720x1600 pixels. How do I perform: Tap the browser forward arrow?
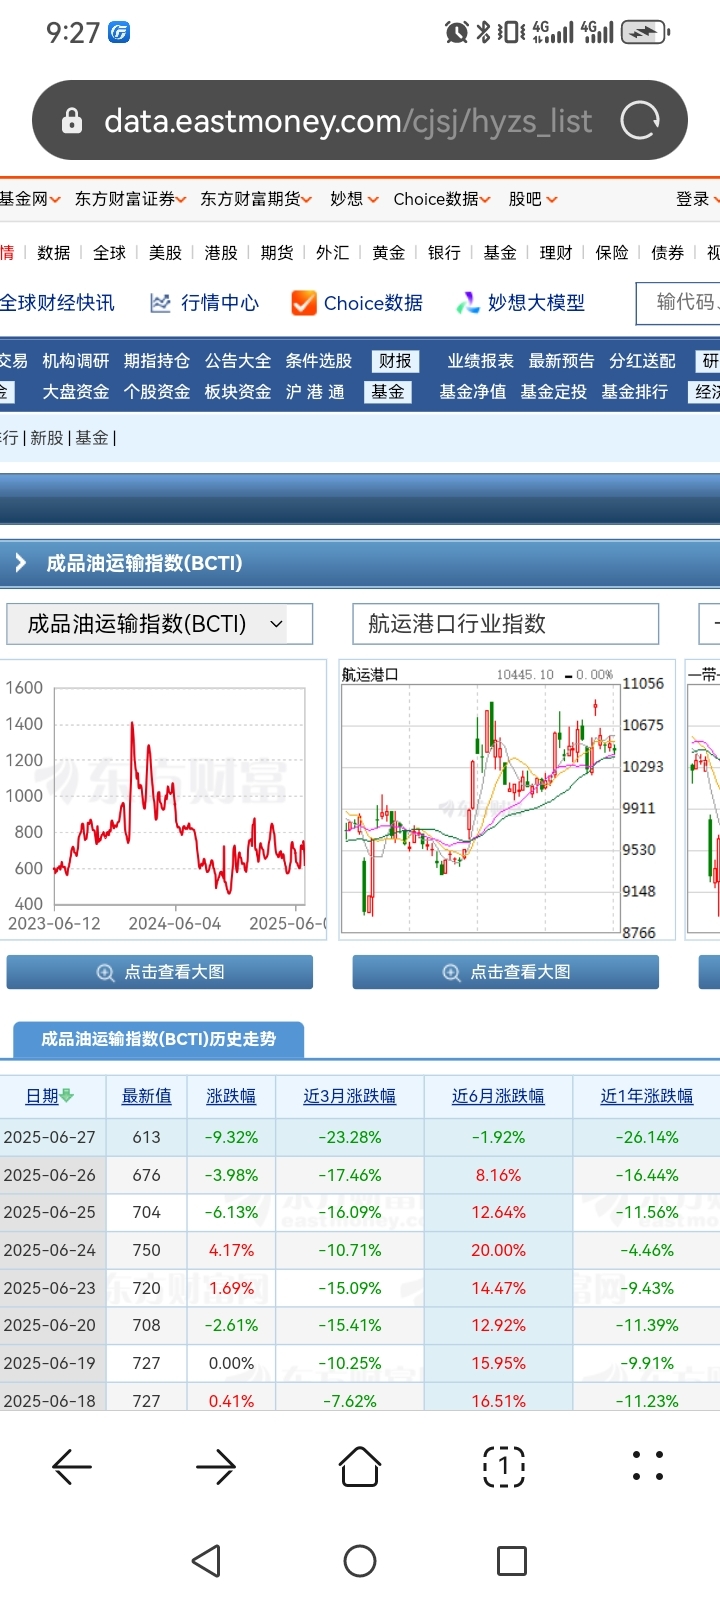pyautogui.click(x=216, y=1467)
